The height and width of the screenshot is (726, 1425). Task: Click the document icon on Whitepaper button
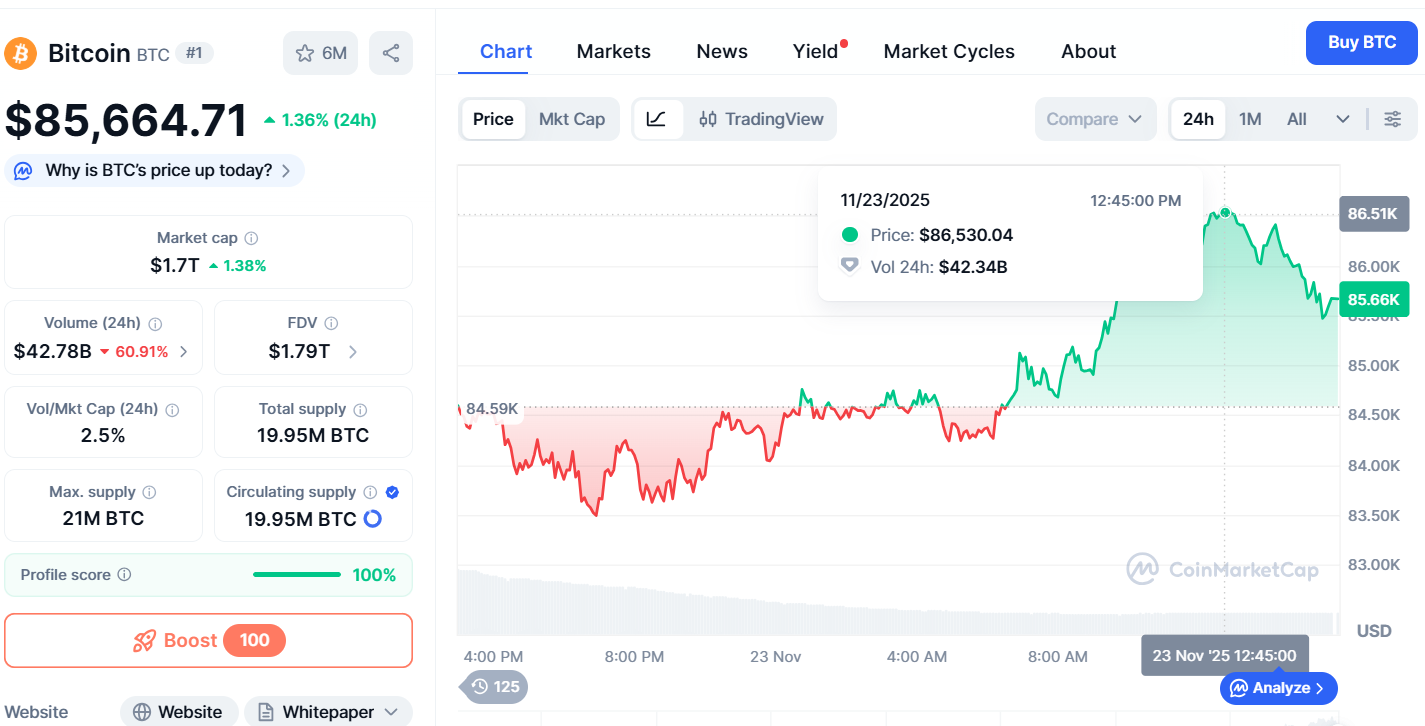(266, 712)
